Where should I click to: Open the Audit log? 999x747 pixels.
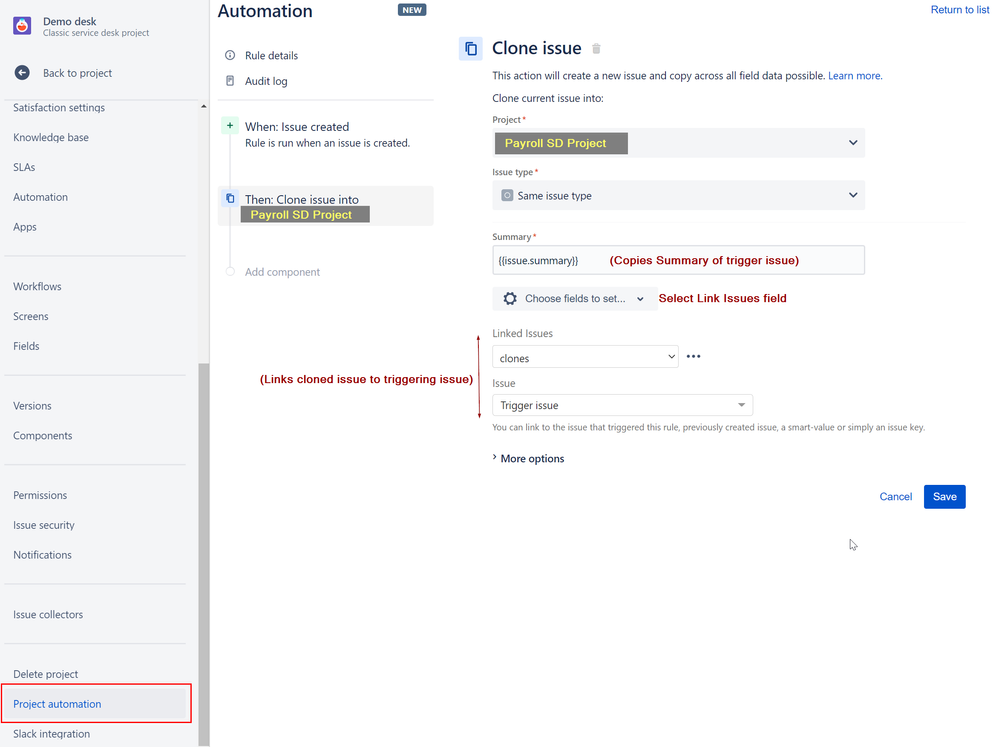pos(266,81)
